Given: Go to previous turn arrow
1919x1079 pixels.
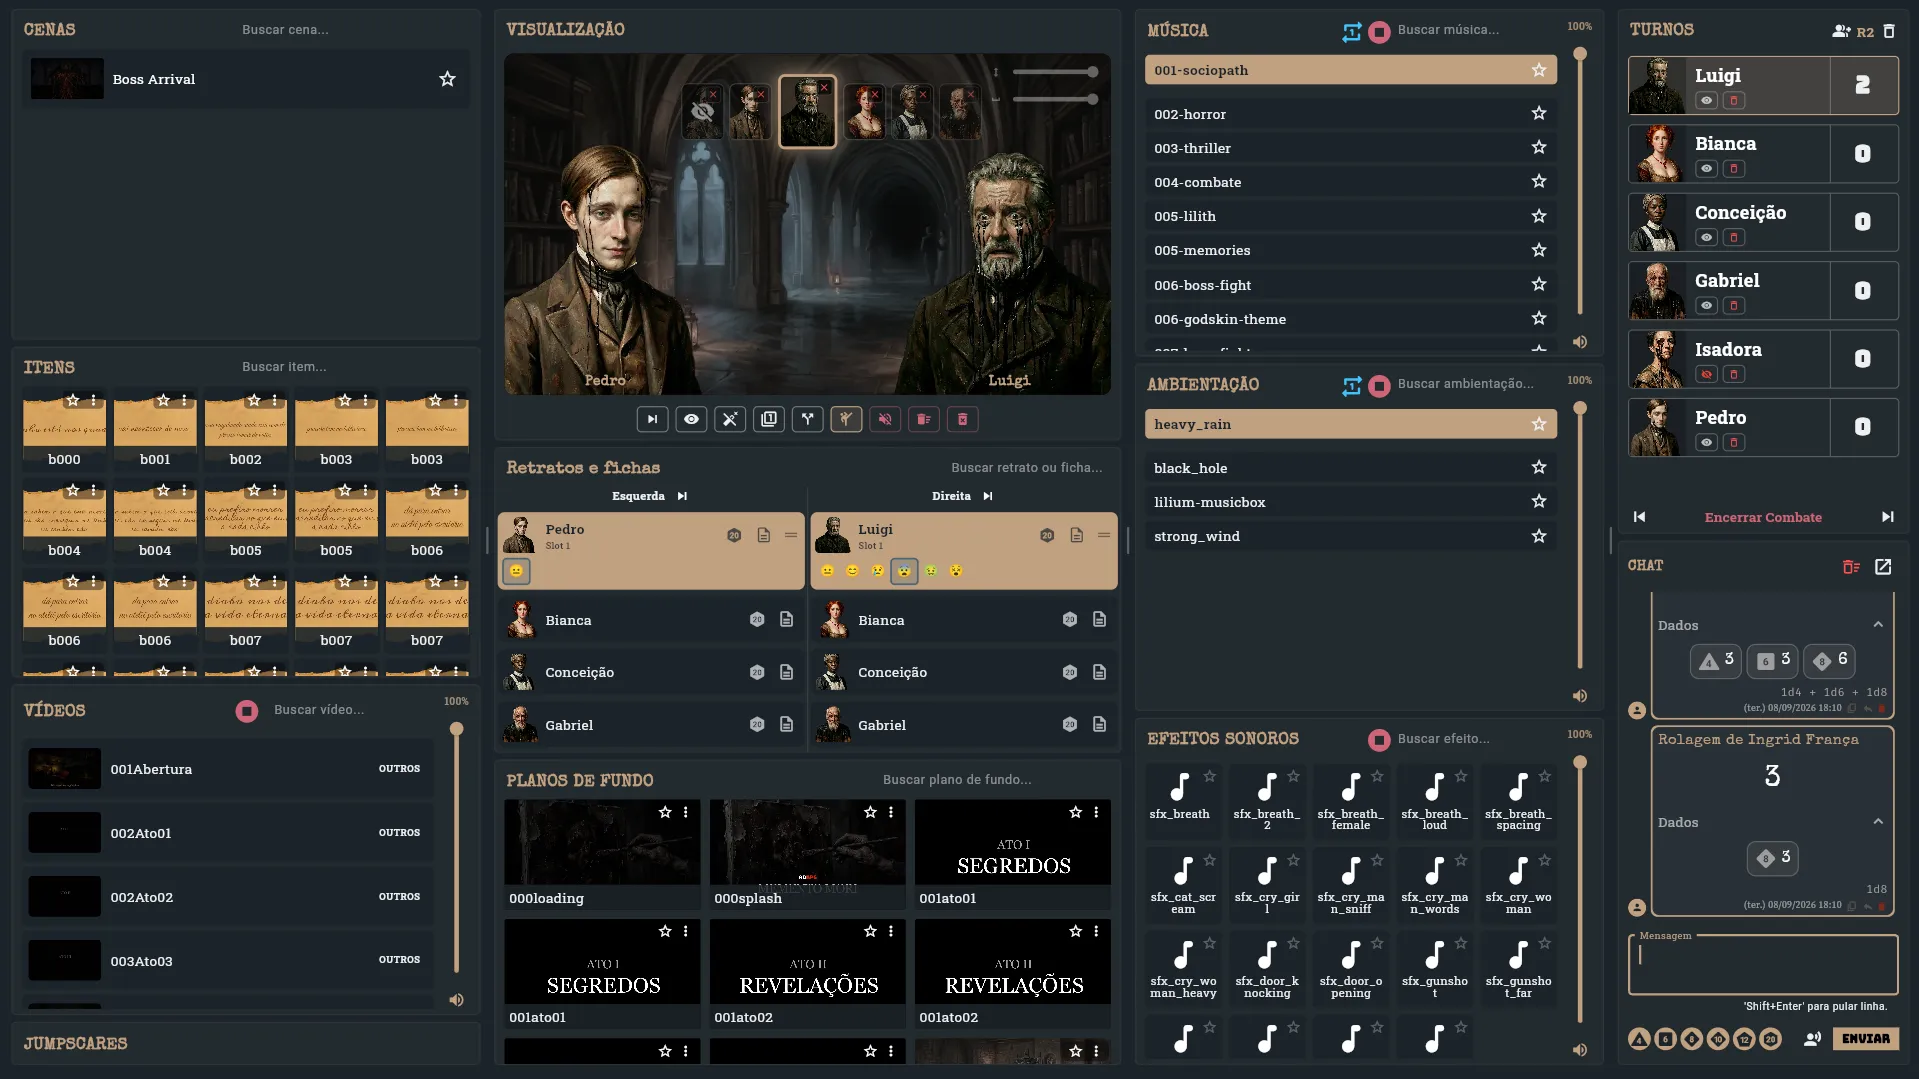Looking at the screenshot, I should click(1639, 517).
